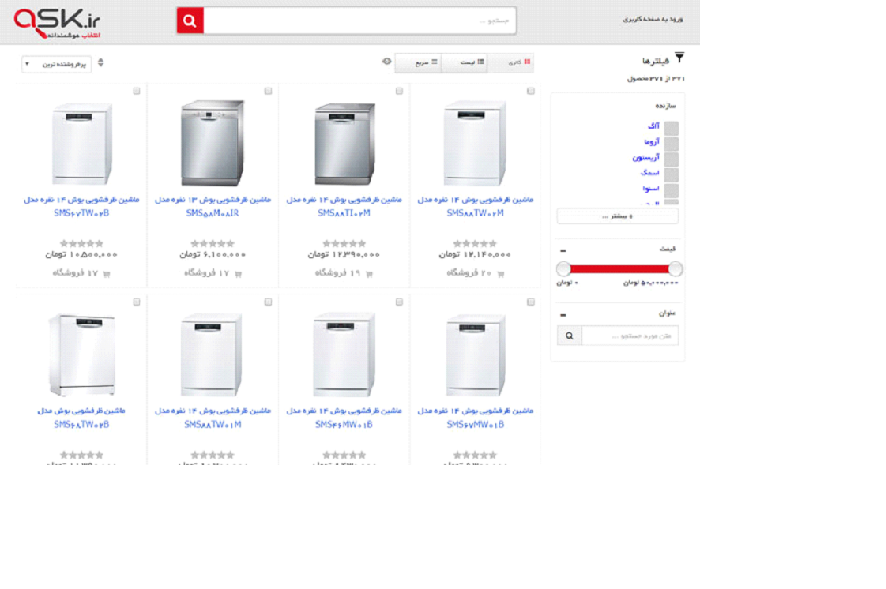This screenshot has height=589, width=886.
Task: Click the title filter search magnifier button
Action: [569, 336]
